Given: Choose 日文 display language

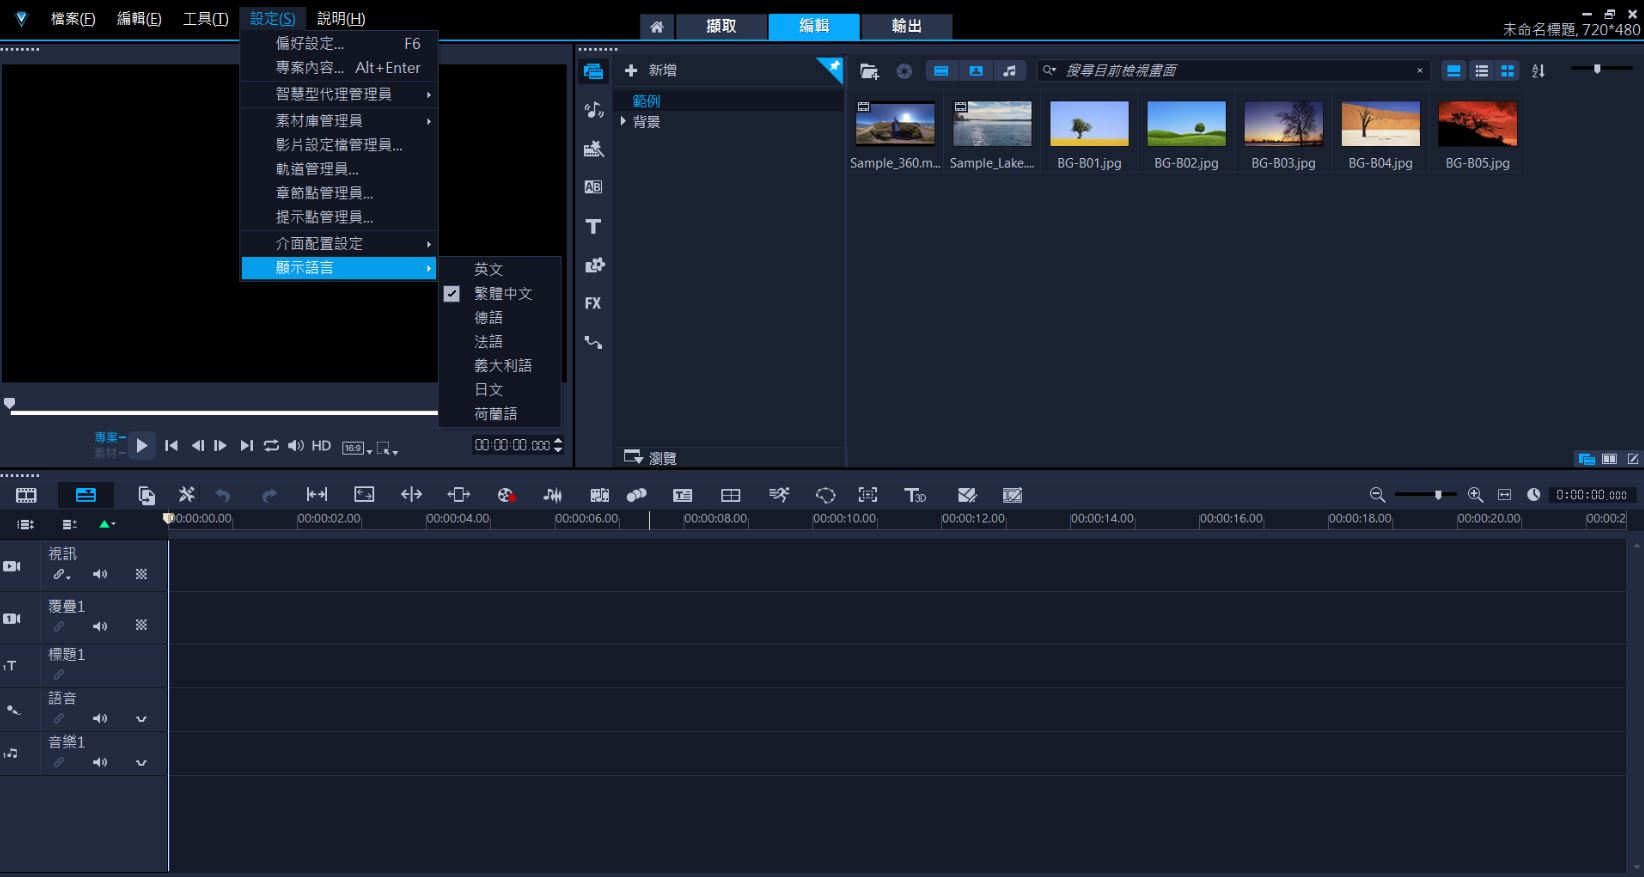Looking at the screenshot, I should point(500,390).
